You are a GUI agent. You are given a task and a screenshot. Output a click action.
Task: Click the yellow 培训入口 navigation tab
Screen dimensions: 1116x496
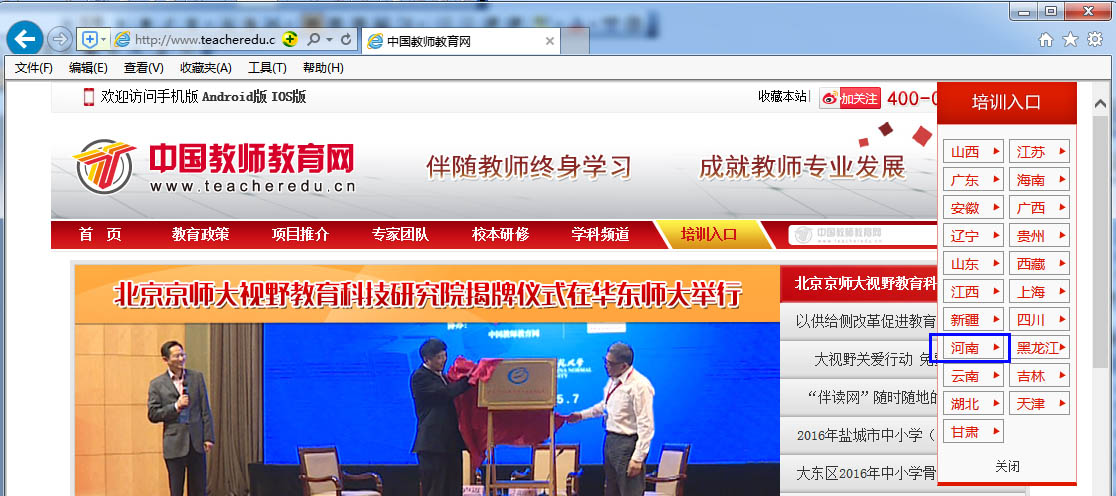tap(710, 234)
